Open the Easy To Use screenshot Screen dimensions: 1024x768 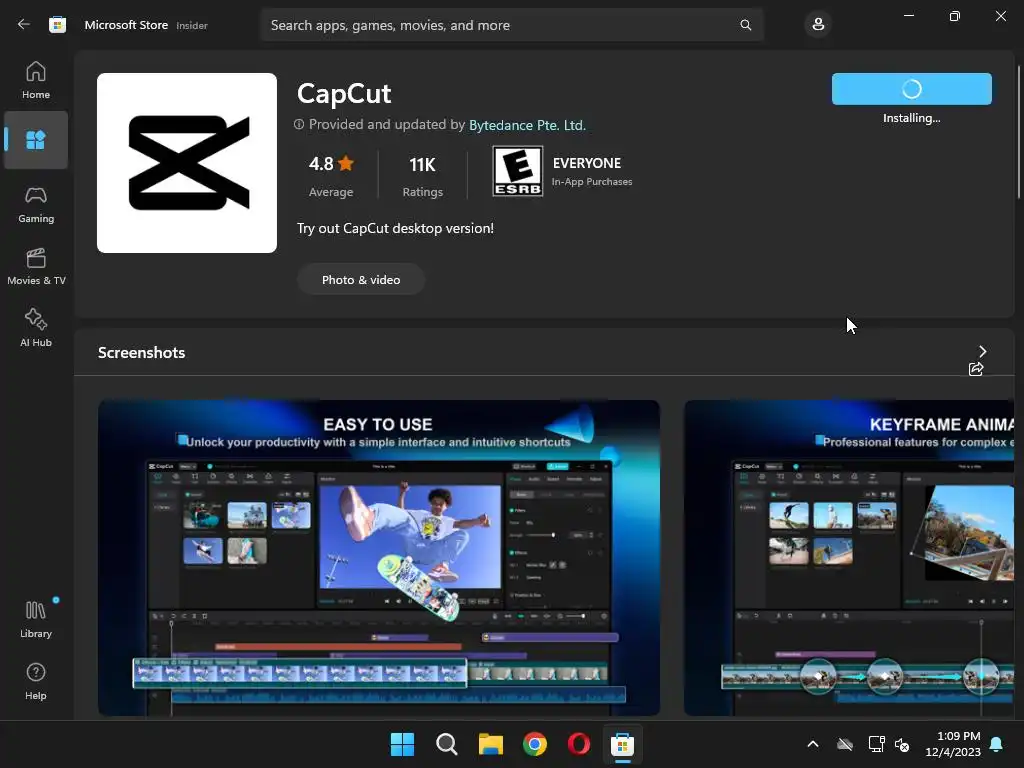(x=379, y=558)
